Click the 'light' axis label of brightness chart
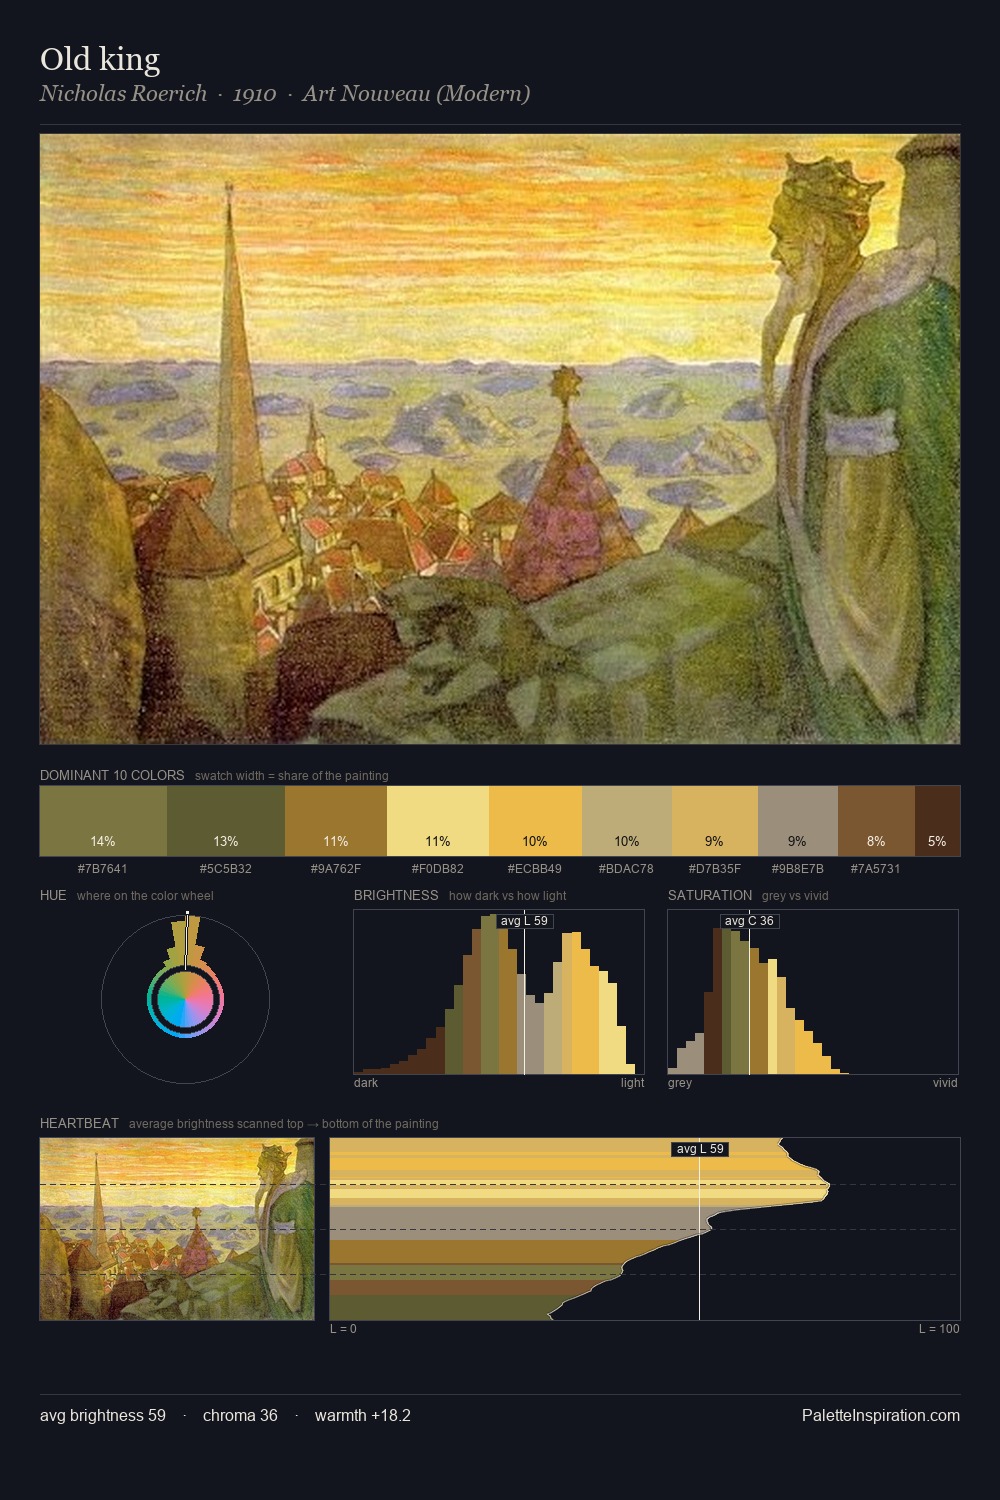 633,1082
